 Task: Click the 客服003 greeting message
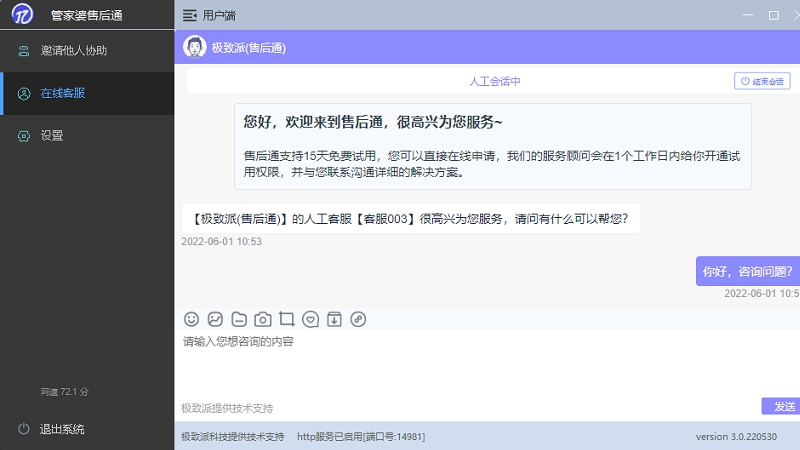pos(411,219)
